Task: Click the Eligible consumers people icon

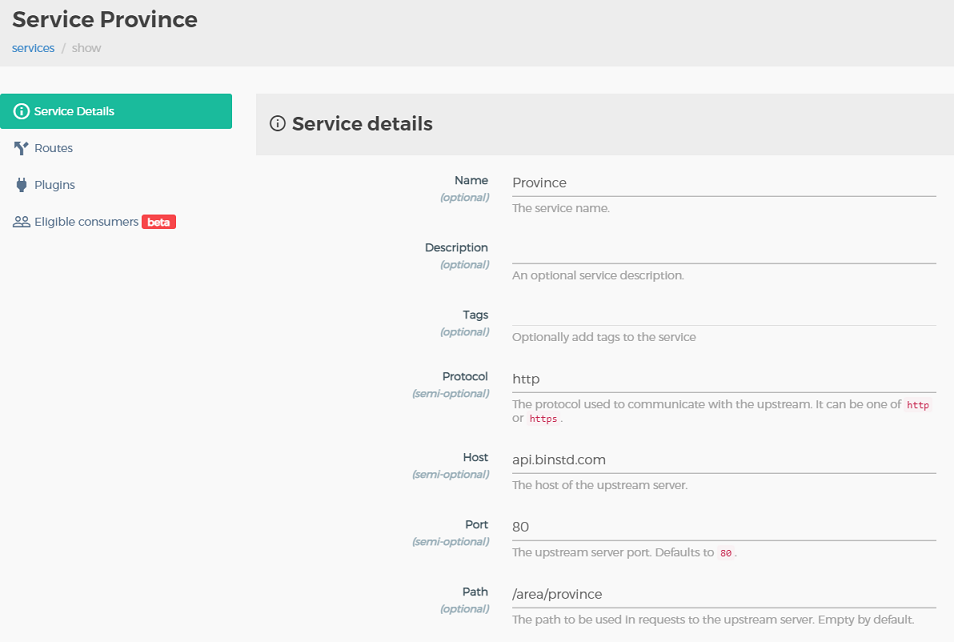Action: pos(21,222)
